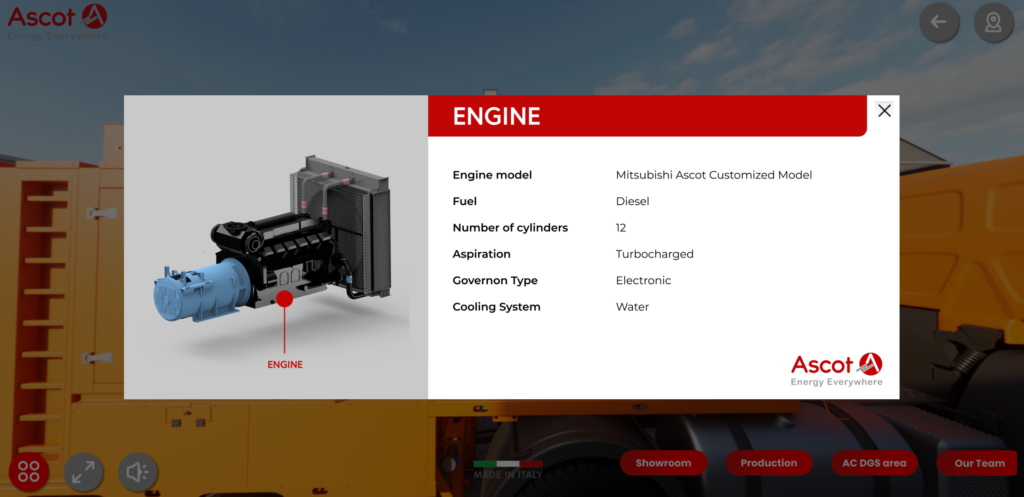Click the ENGINE title header
The width and height of the screenshot is (1024, 497).
(x=496, y=116)
